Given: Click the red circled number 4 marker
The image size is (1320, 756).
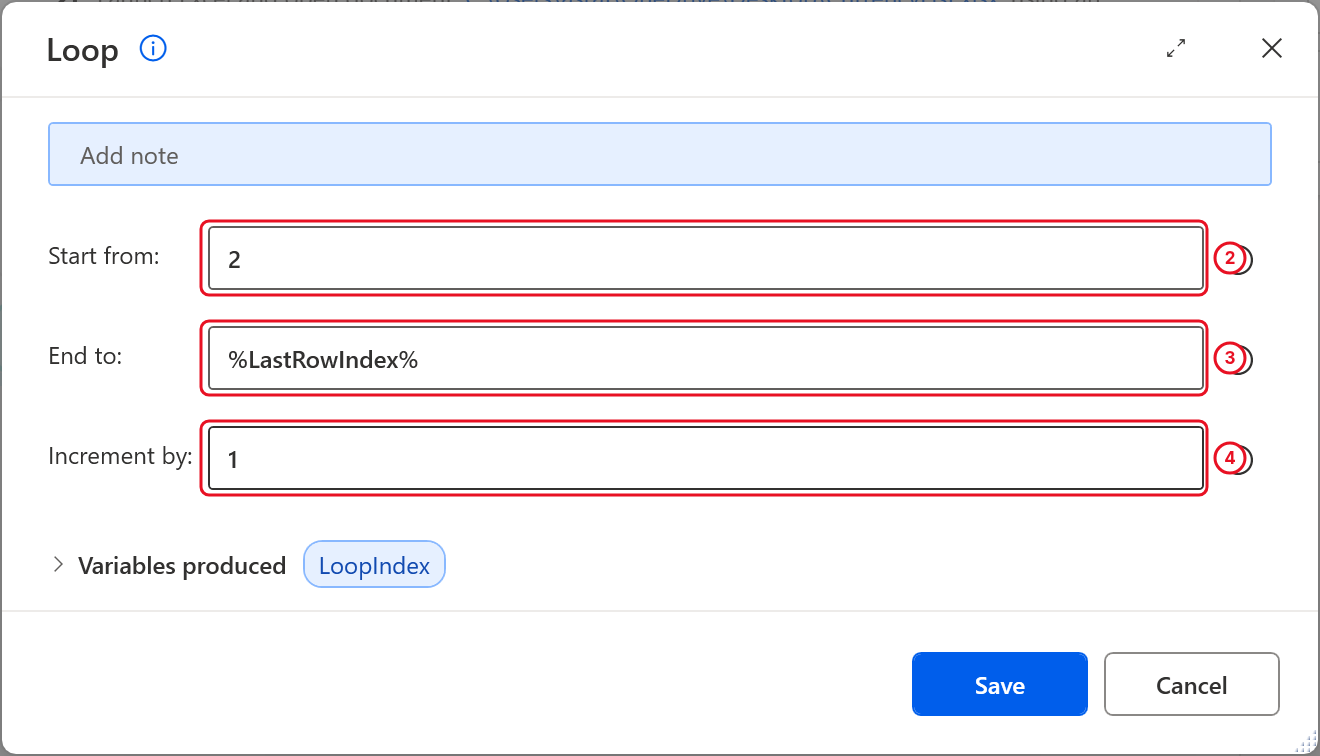Looking at the screenshot, I should 1231,459.
